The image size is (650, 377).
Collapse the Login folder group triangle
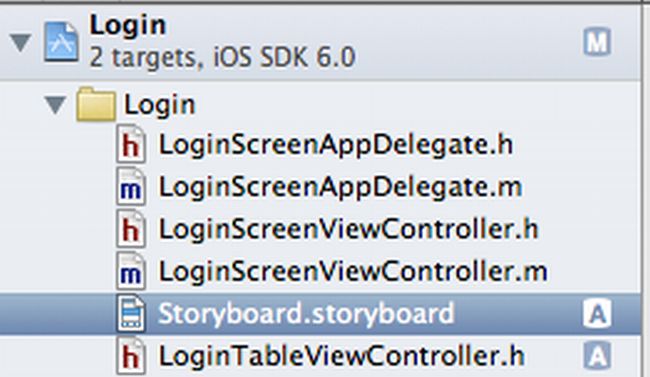(x=56, y=105)
